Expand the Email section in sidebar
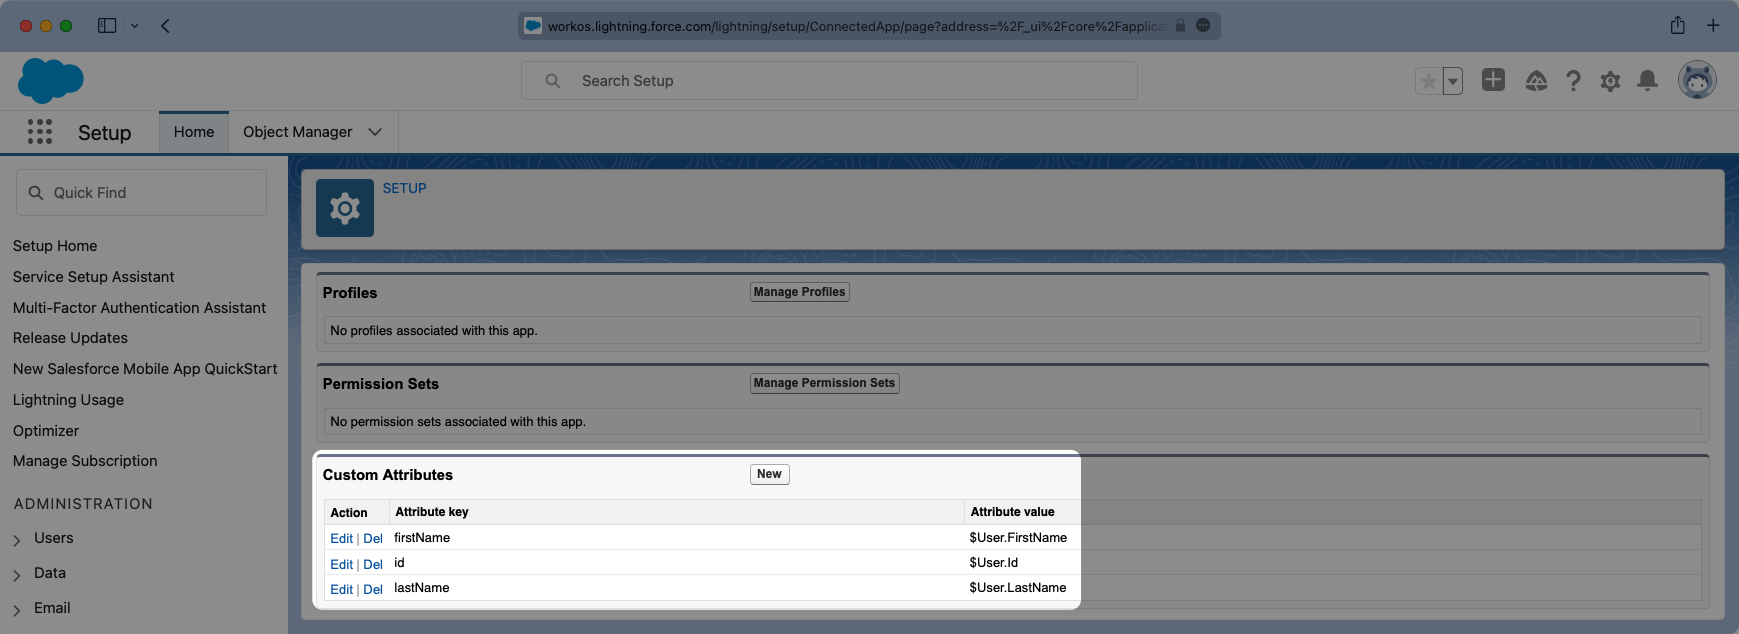 click(x=17, y=610)
